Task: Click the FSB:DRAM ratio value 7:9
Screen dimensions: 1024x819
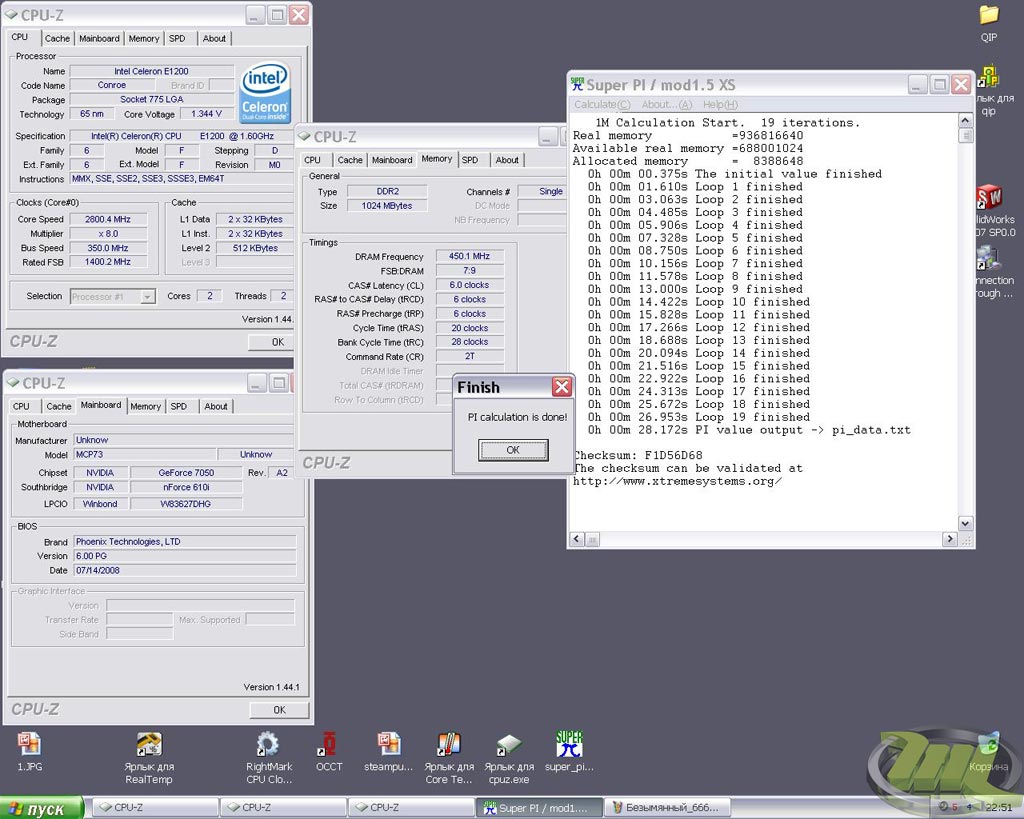Action: click(x=470, y=270)
